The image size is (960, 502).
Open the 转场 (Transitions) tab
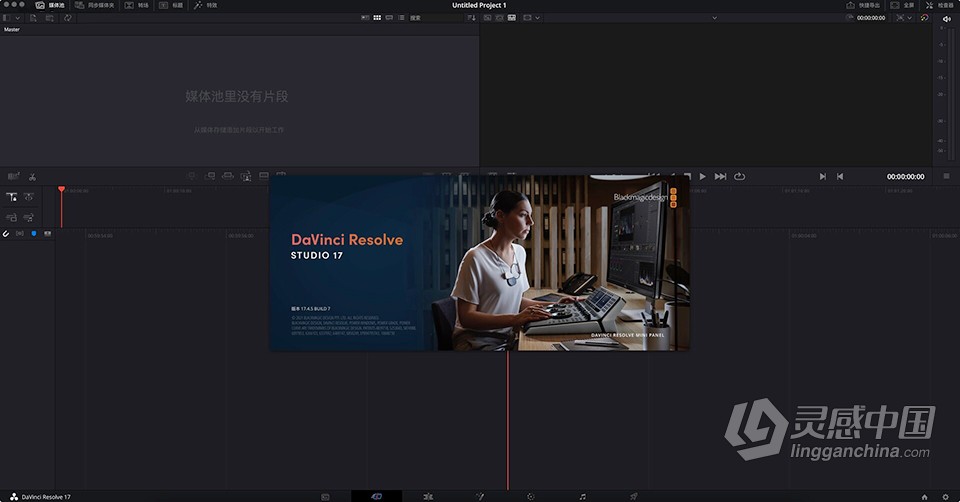click(x=137, y=5)
